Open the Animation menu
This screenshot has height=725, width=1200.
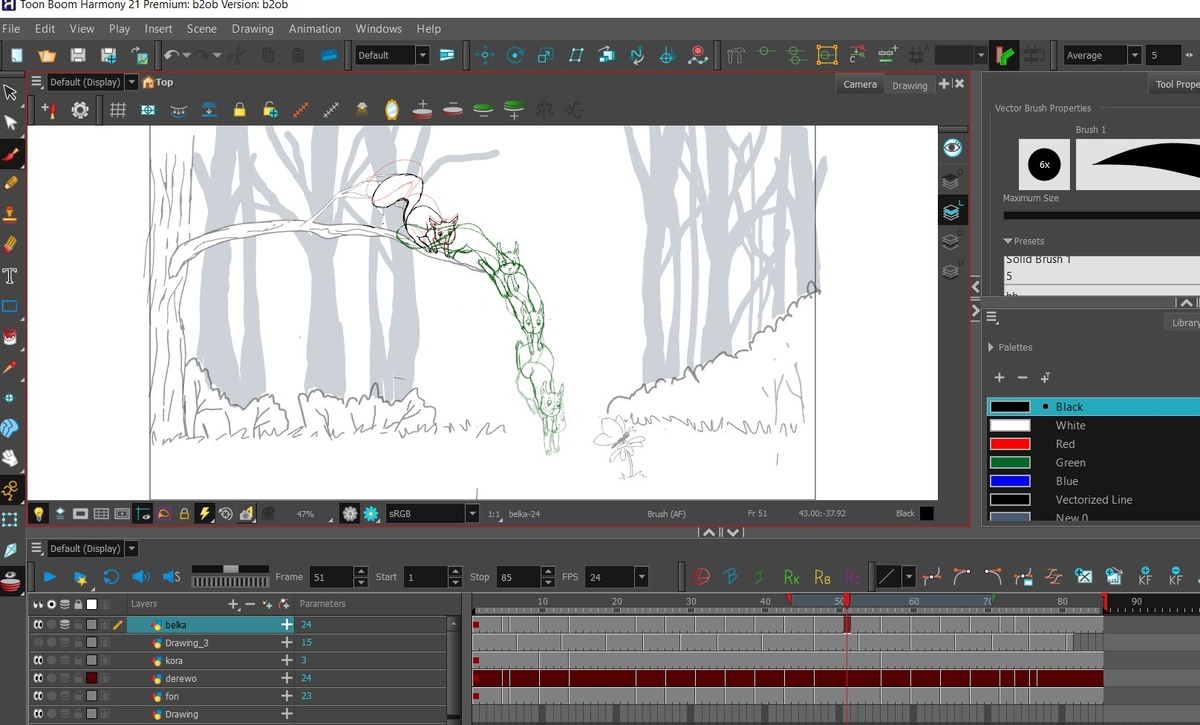pos(315,29)
